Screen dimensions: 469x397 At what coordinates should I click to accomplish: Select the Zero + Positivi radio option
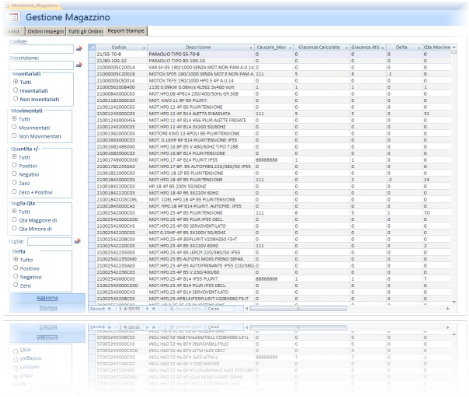pos(14,192)
